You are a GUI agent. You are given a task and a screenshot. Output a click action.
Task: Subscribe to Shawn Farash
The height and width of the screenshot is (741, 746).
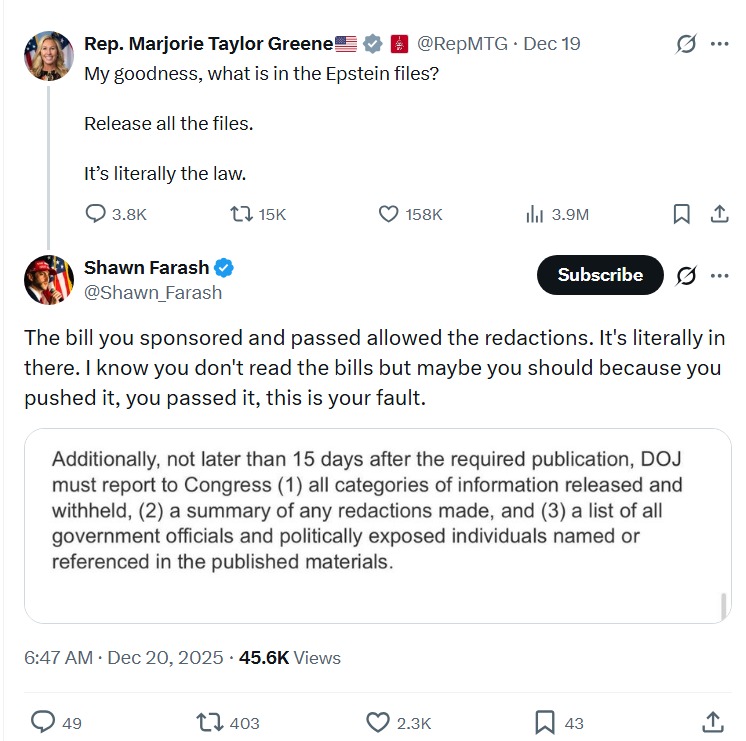[600, 275]
